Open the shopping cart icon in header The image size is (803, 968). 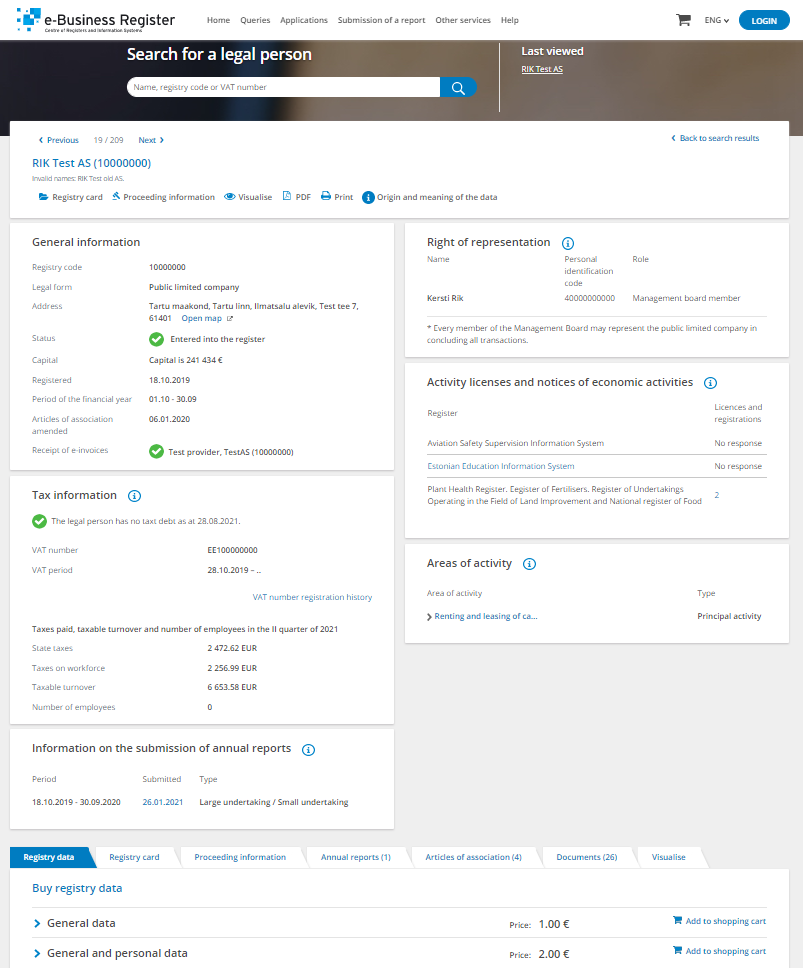683,20
